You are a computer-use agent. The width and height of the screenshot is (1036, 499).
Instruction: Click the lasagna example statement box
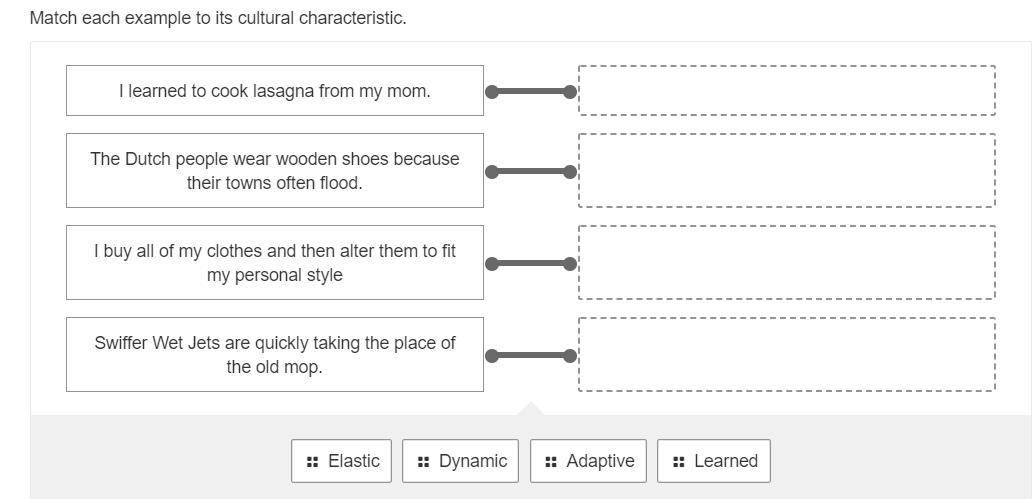[x=275, y=91]
